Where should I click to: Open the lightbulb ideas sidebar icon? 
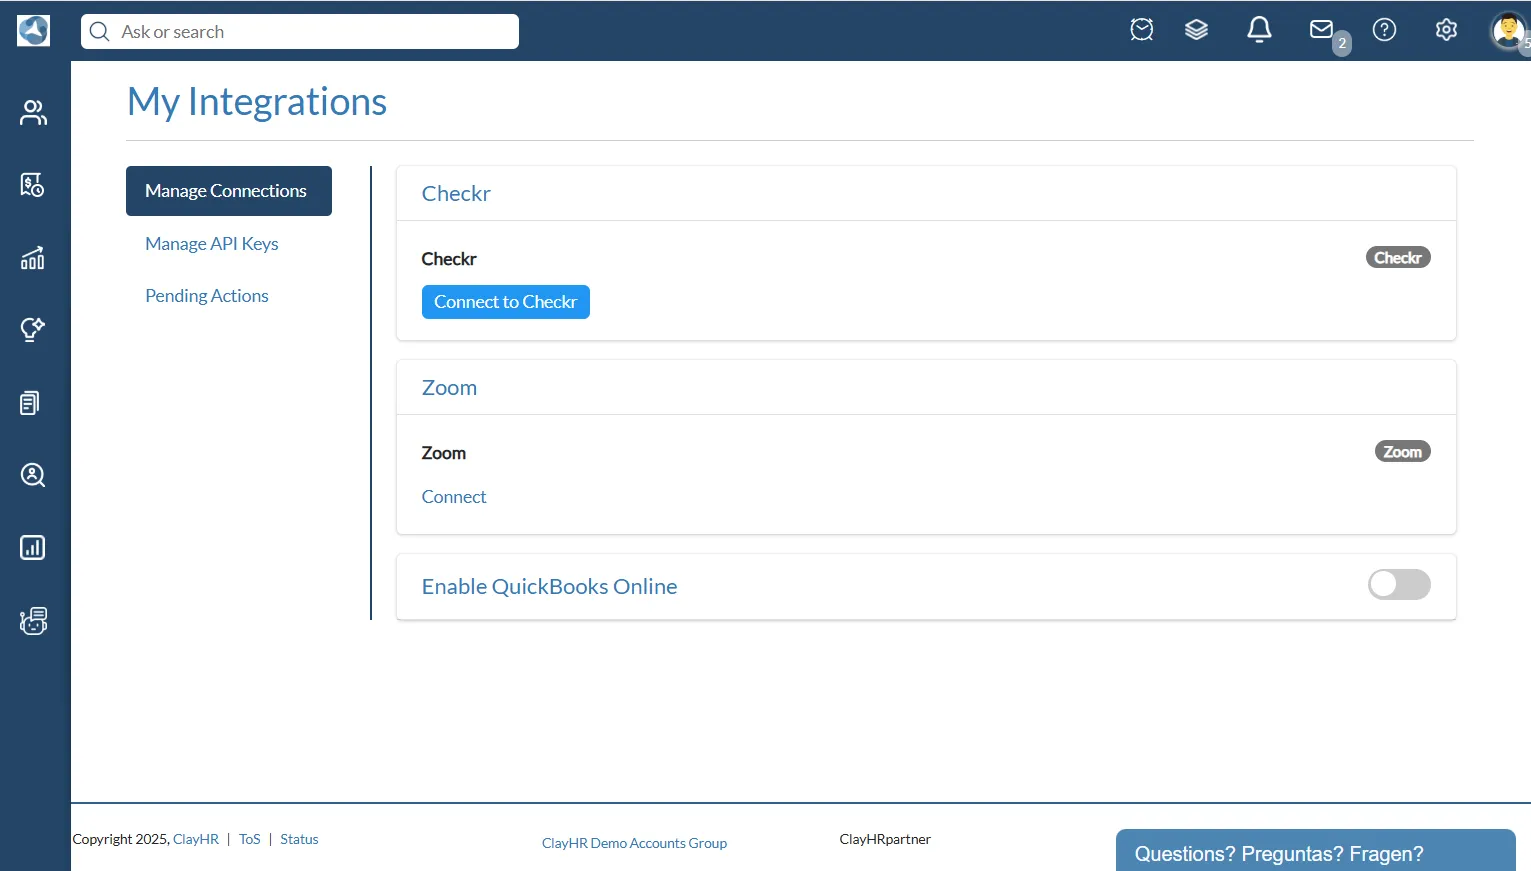click(x=33, y=329)
